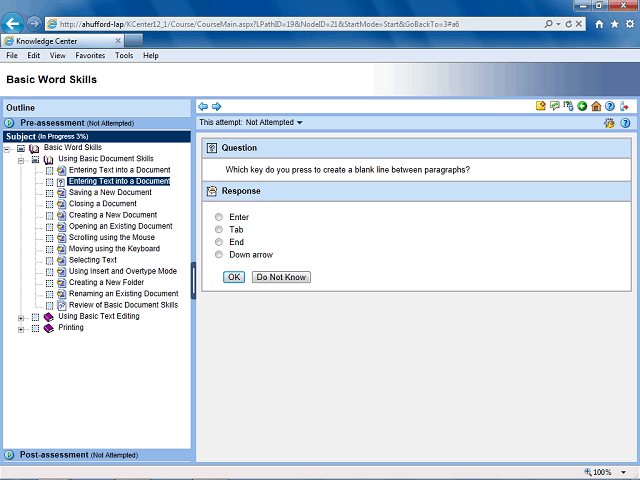Open the gear wrench preferences icon

pos(609,123)
